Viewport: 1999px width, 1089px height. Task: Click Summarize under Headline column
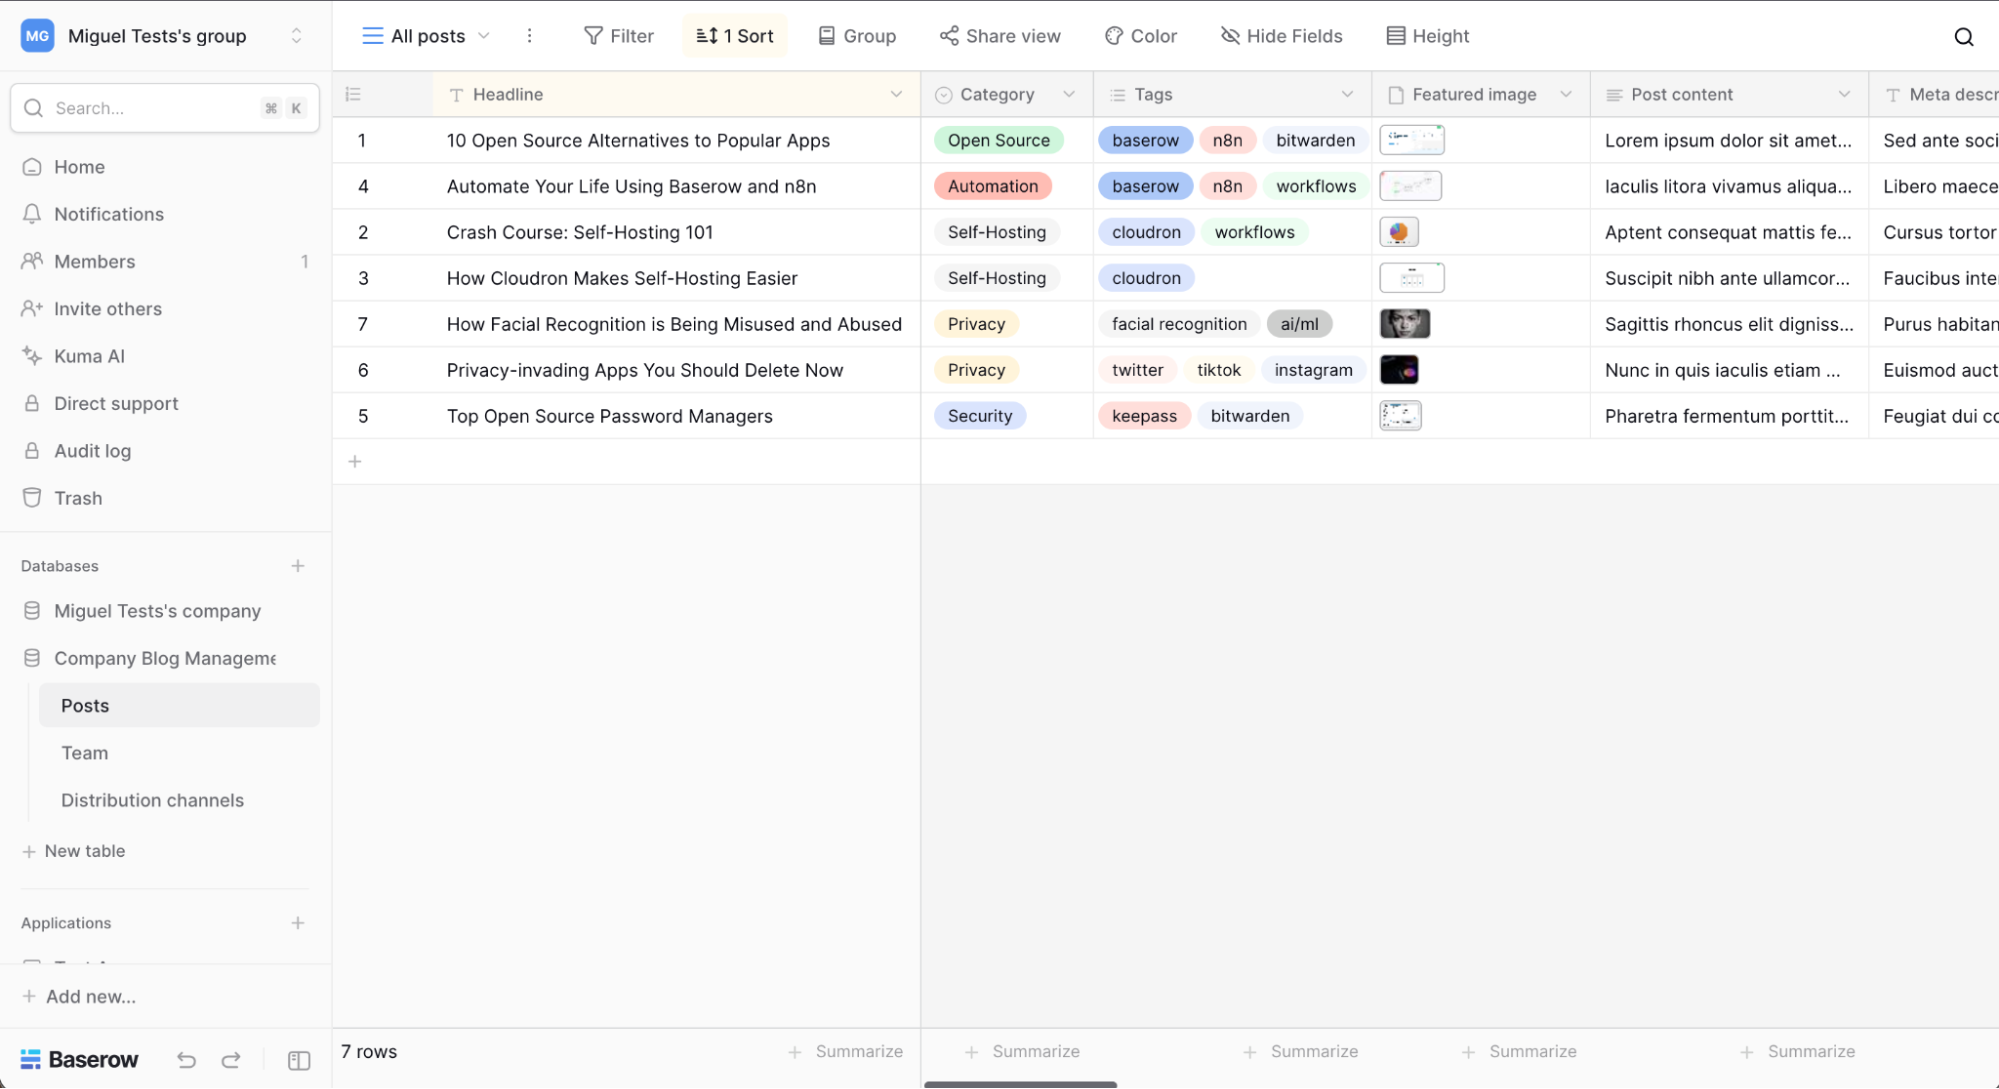[x=846, y=1052]
